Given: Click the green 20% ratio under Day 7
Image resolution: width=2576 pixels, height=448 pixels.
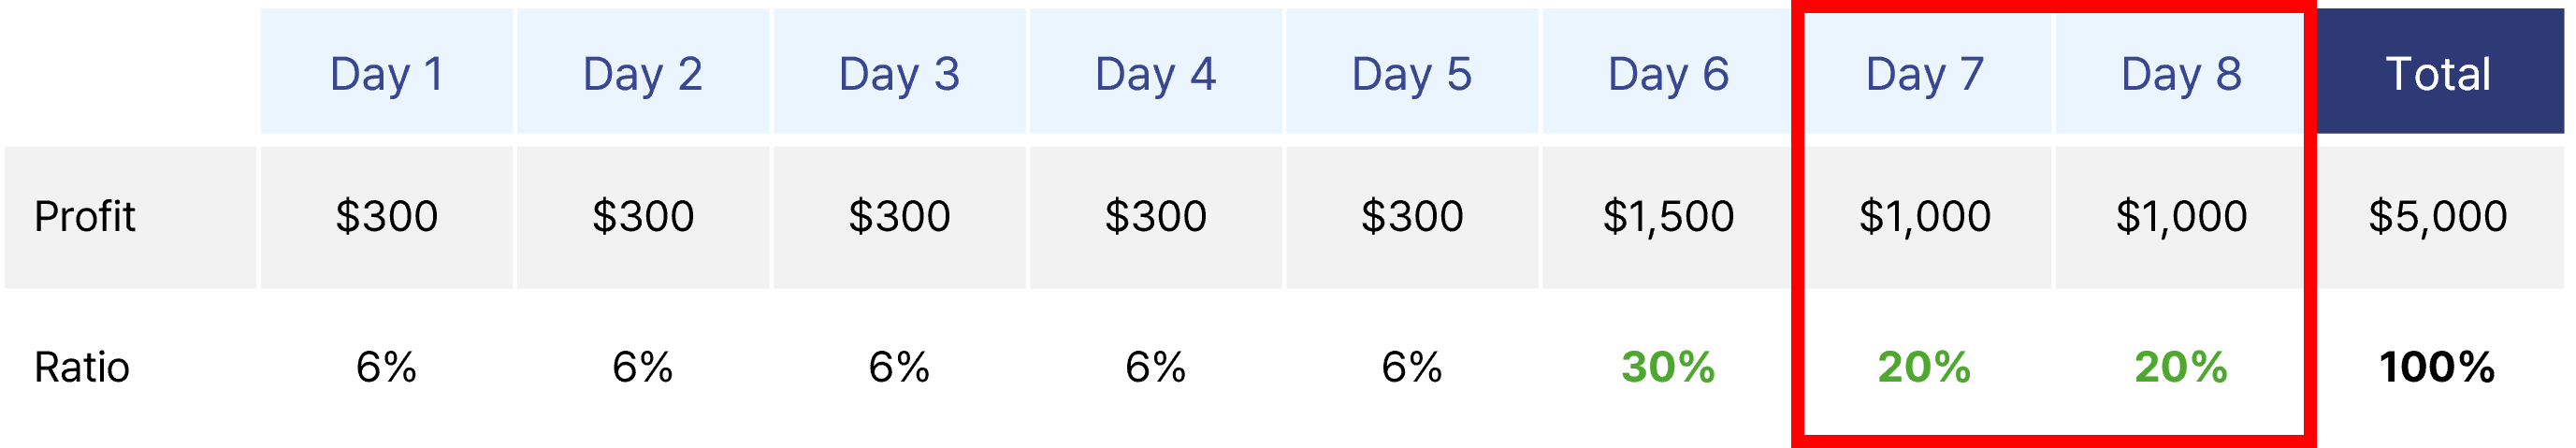Looking at the screenshot, I should click(x=1925, y=367).
